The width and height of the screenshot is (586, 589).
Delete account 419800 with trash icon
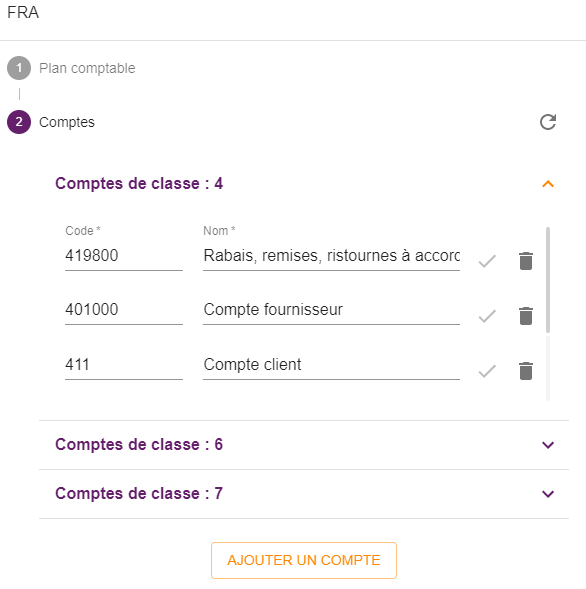(x=526, y=261)
